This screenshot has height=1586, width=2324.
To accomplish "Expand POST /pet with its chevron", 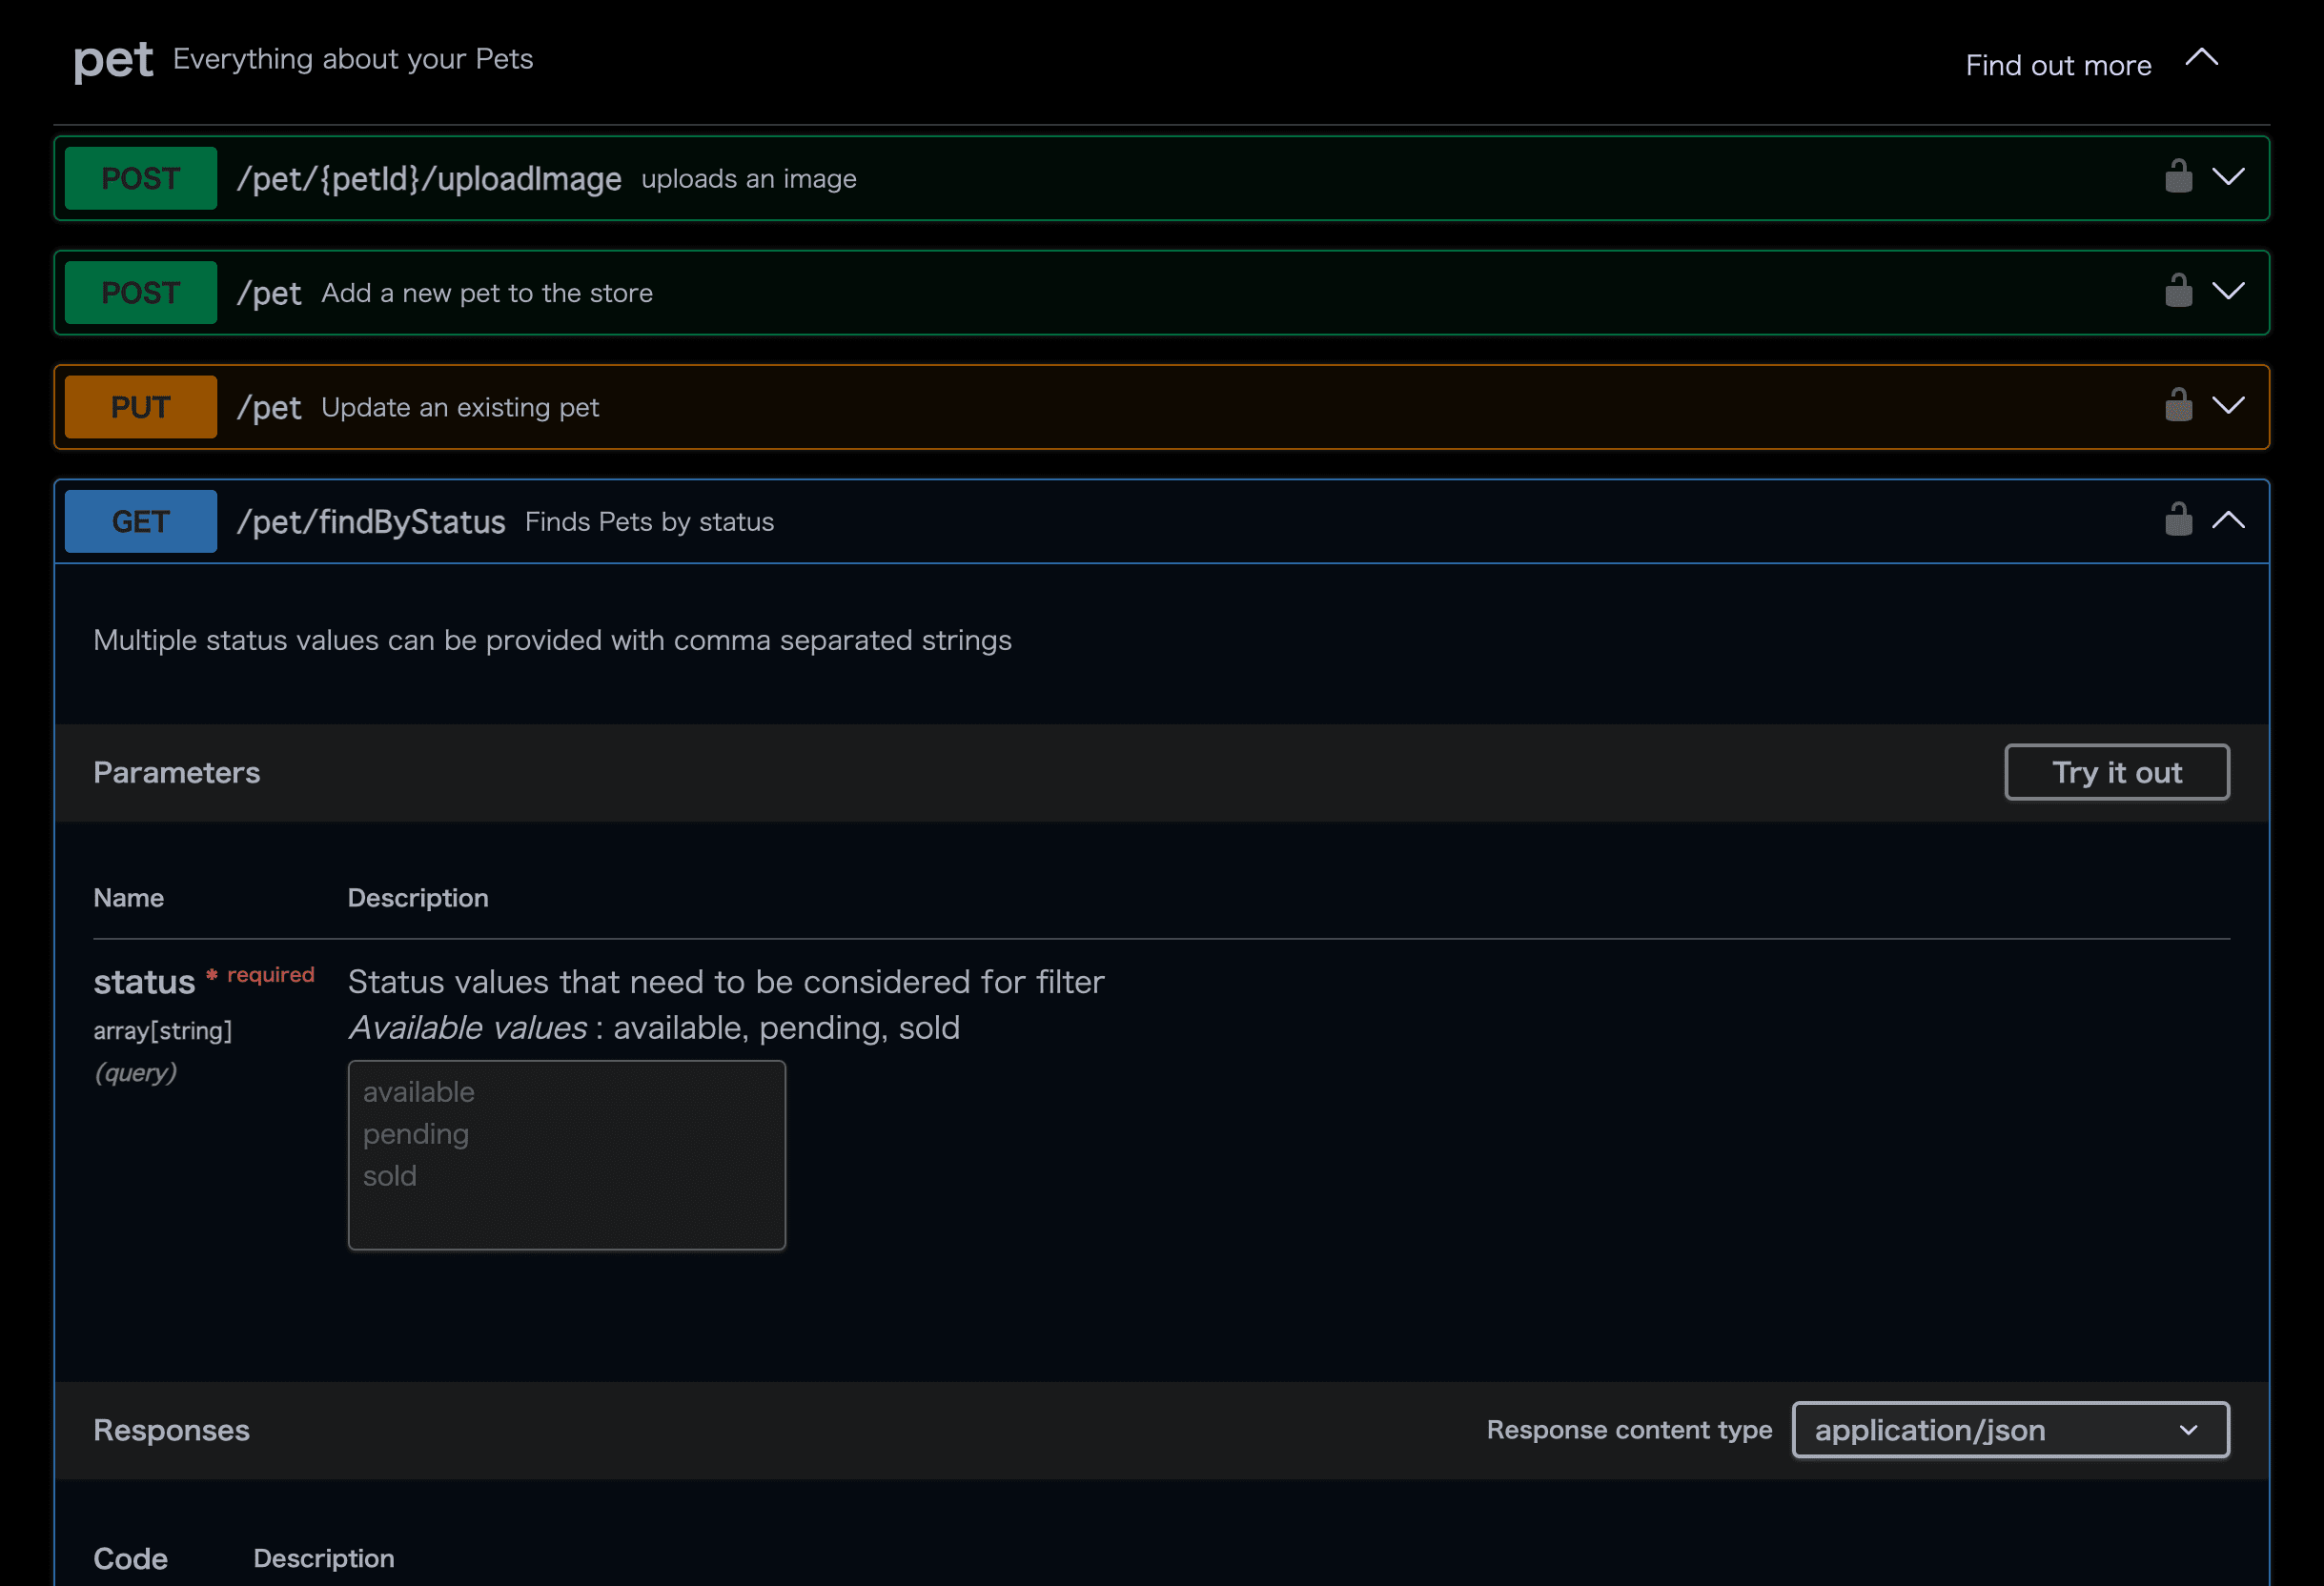I will pyautogui.click(x=2228, y=292).
